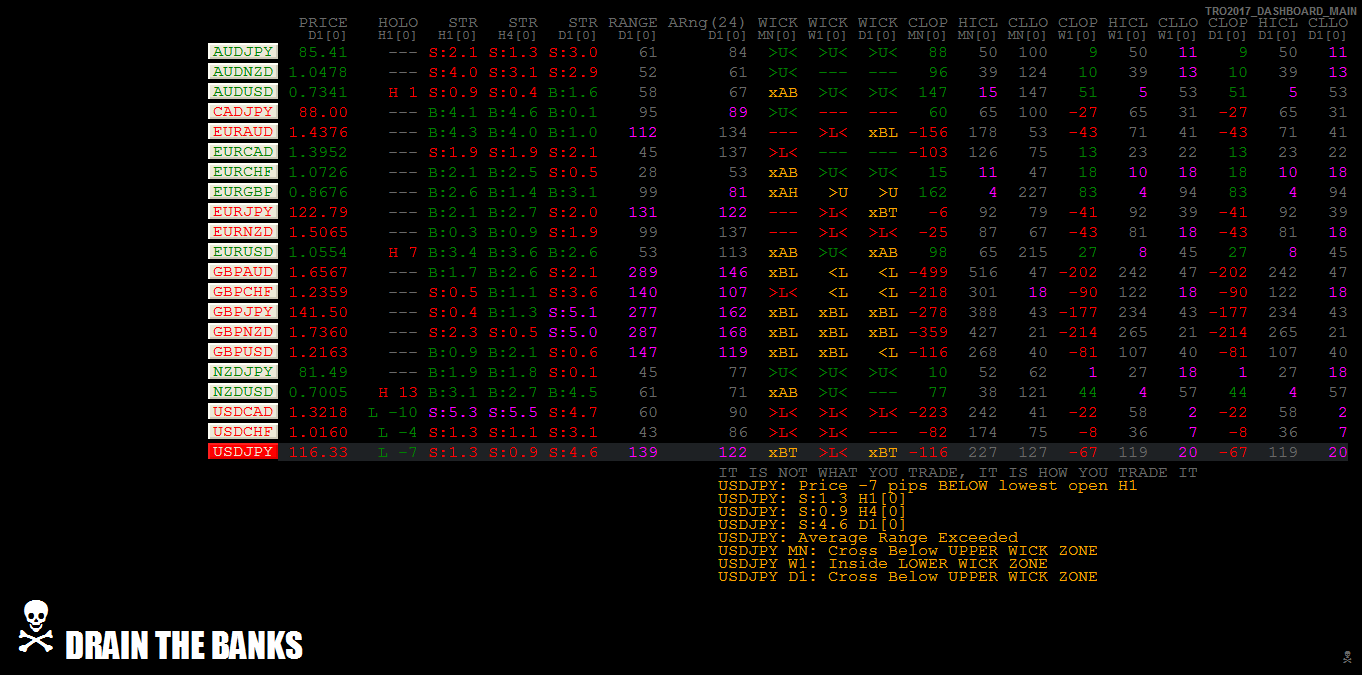Click the 'L -10' value in USDCAD row
The width and height of the screenshot is (1362, 675).
tap(393, 412)
